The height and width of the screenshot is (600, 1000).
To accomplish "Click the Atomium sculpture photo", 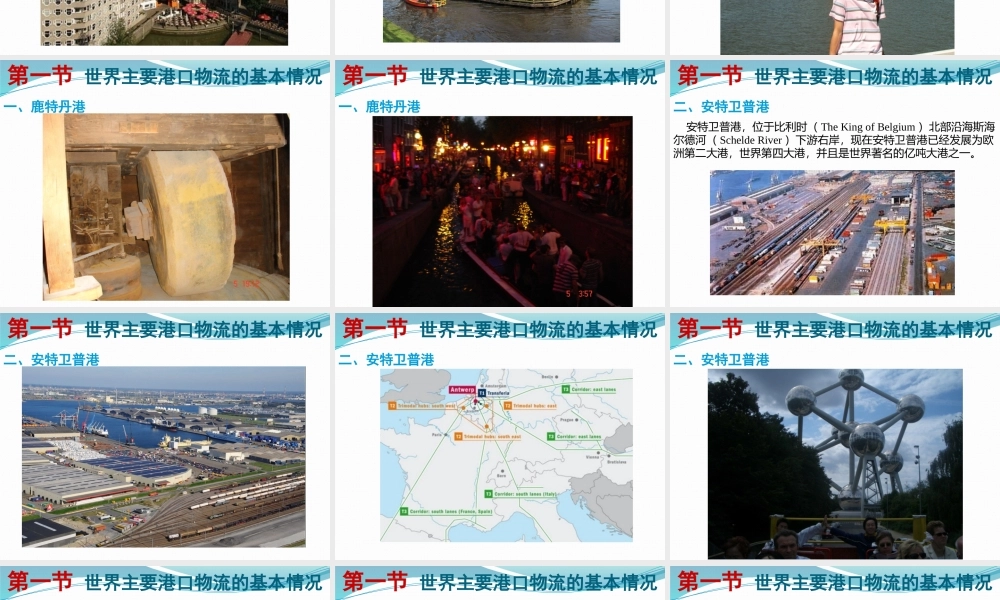I will [835, 464].
